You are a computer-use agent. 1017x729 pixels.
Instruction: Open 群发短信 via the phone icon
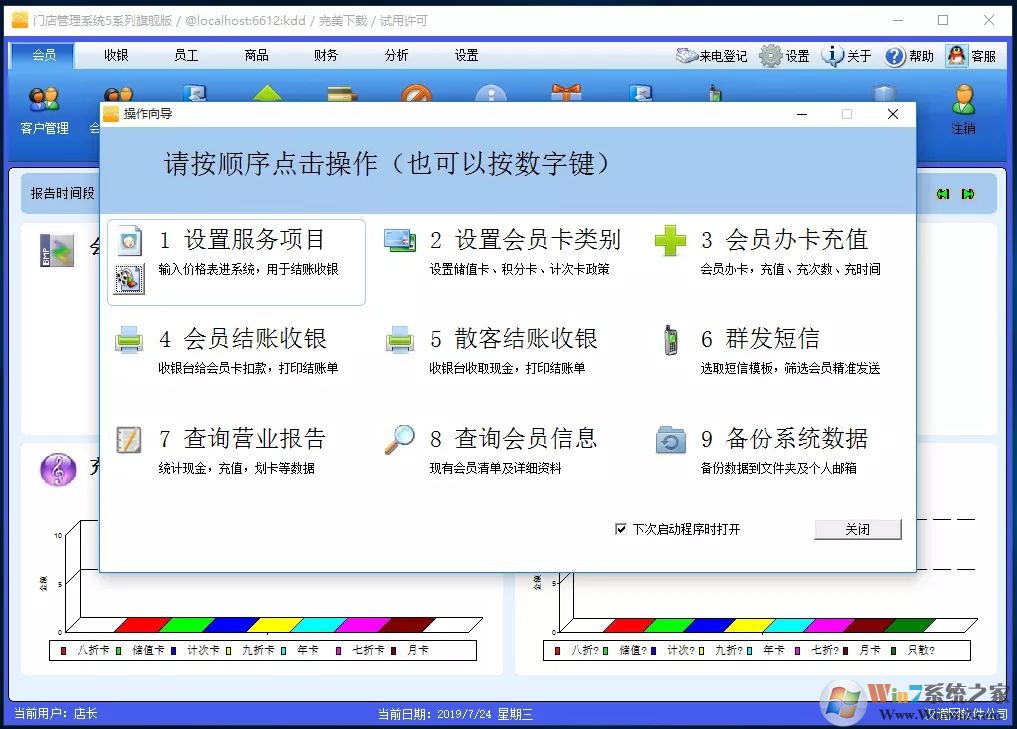pyautogui.click(x=669, y=339)
